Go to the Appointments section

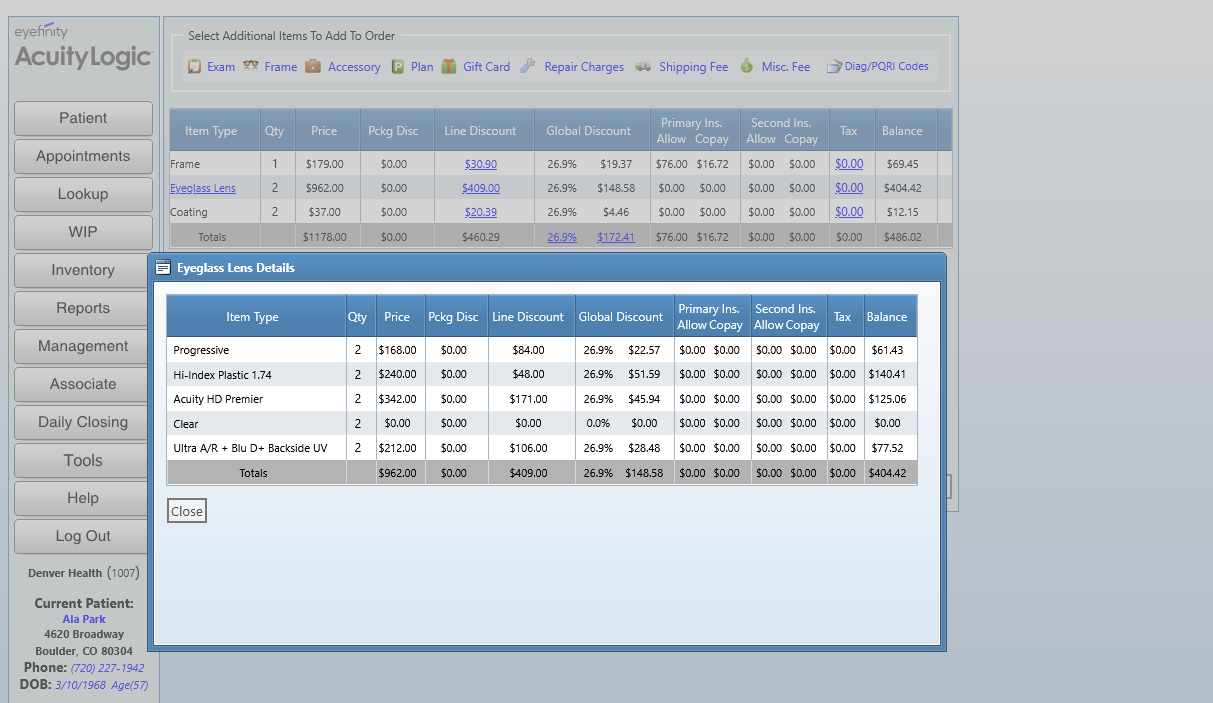click(x=83, y=156)
